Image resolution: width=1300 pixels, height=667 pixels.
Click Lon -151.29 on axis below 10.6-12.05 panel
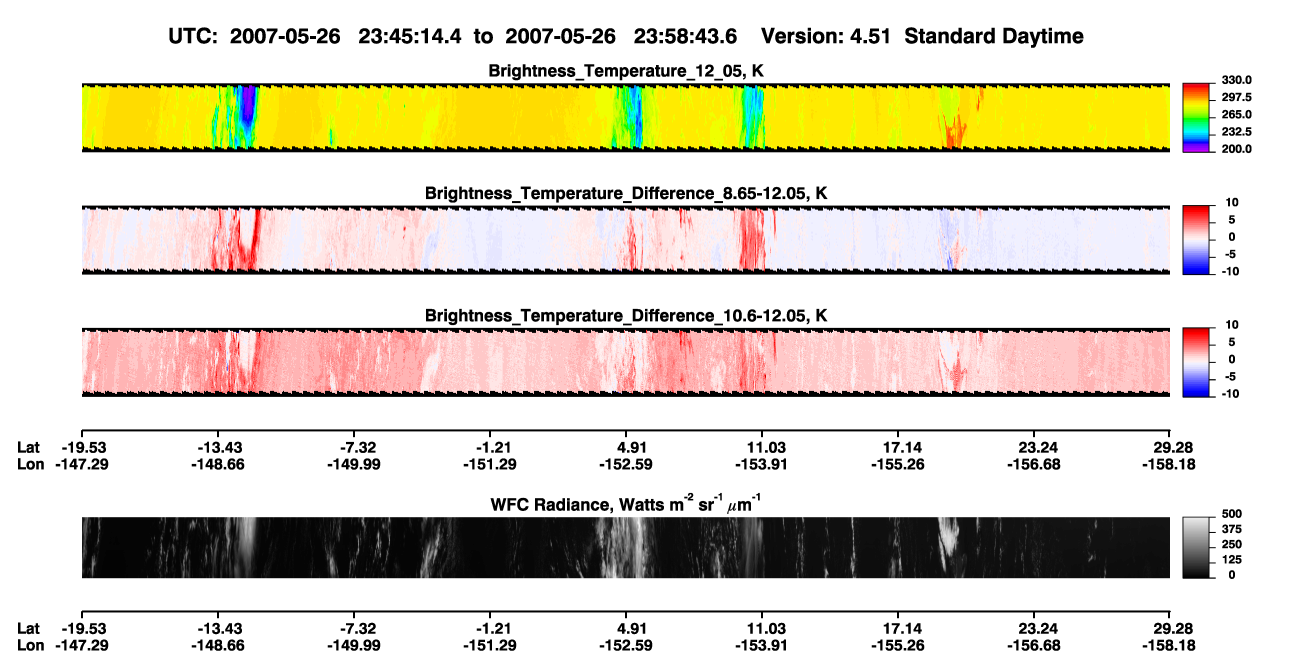(491, 464)
